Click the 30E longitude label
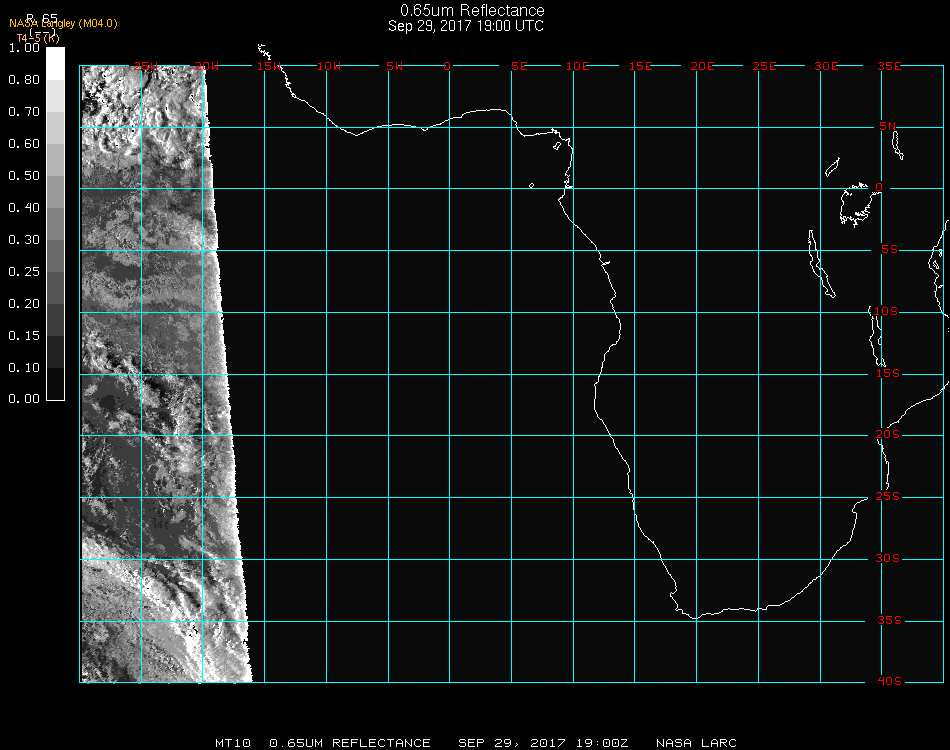 [826, 66]
